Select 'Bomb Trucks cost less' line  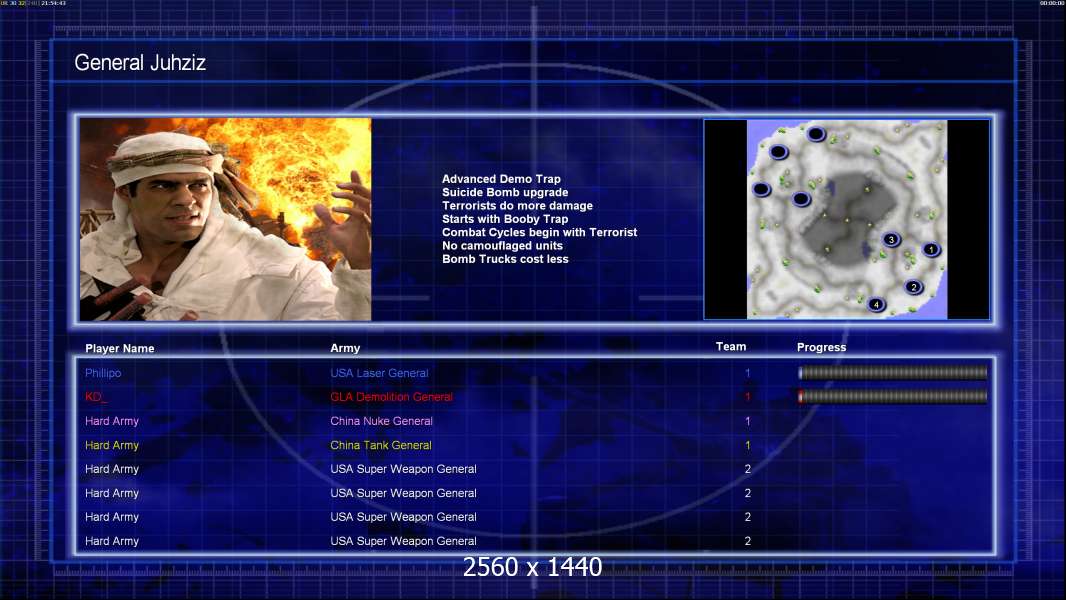coord(505,259)
